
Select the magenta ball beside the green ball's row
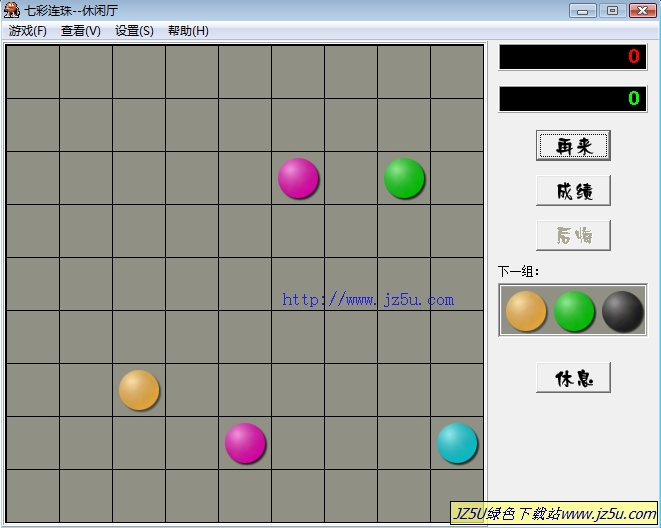[298, 178]
